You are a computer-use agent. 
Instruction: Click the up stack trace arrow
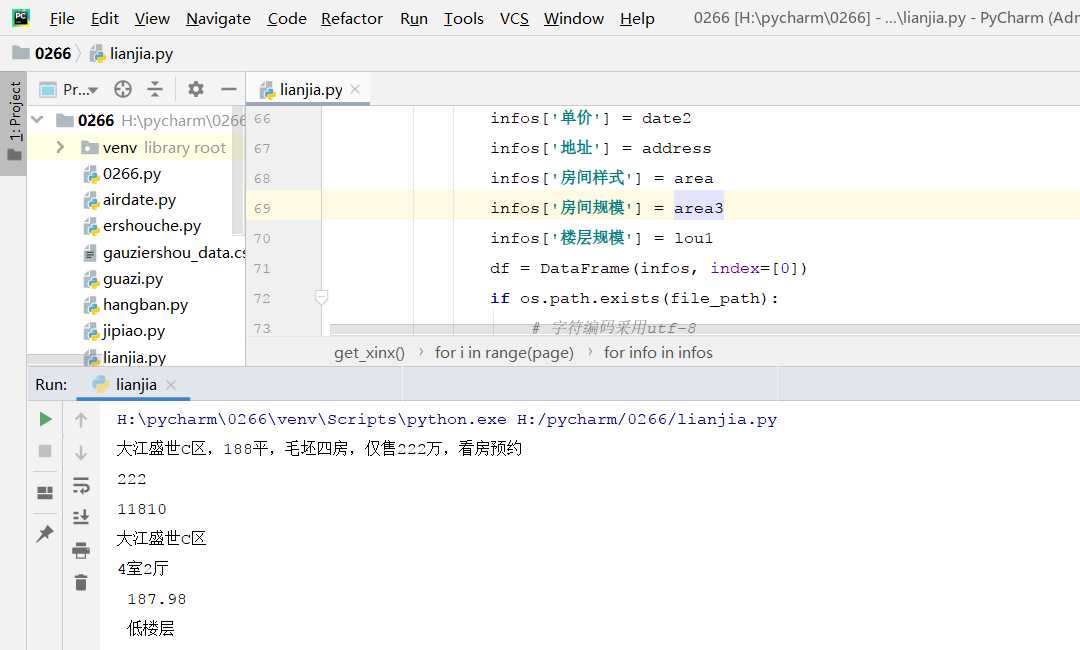[81, 419]
